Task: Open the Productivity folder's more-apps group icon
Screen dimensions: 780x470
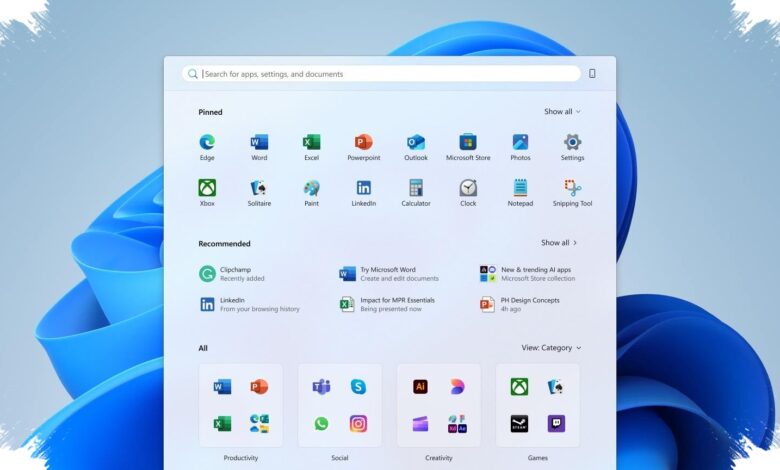Action: pyautogui.click(x=259, y=423)
